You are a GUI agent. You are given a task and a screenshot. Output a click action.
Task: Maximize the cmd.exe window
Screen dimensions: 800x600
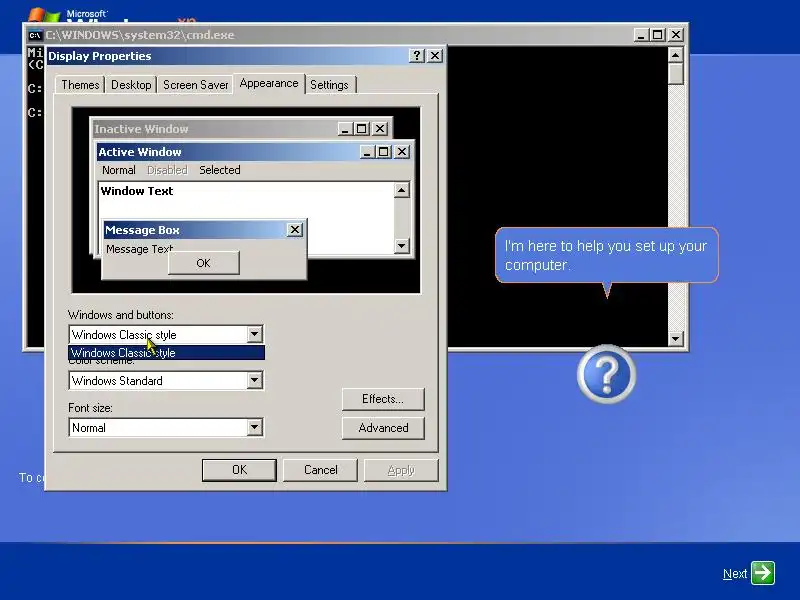[x=658, y=35]
